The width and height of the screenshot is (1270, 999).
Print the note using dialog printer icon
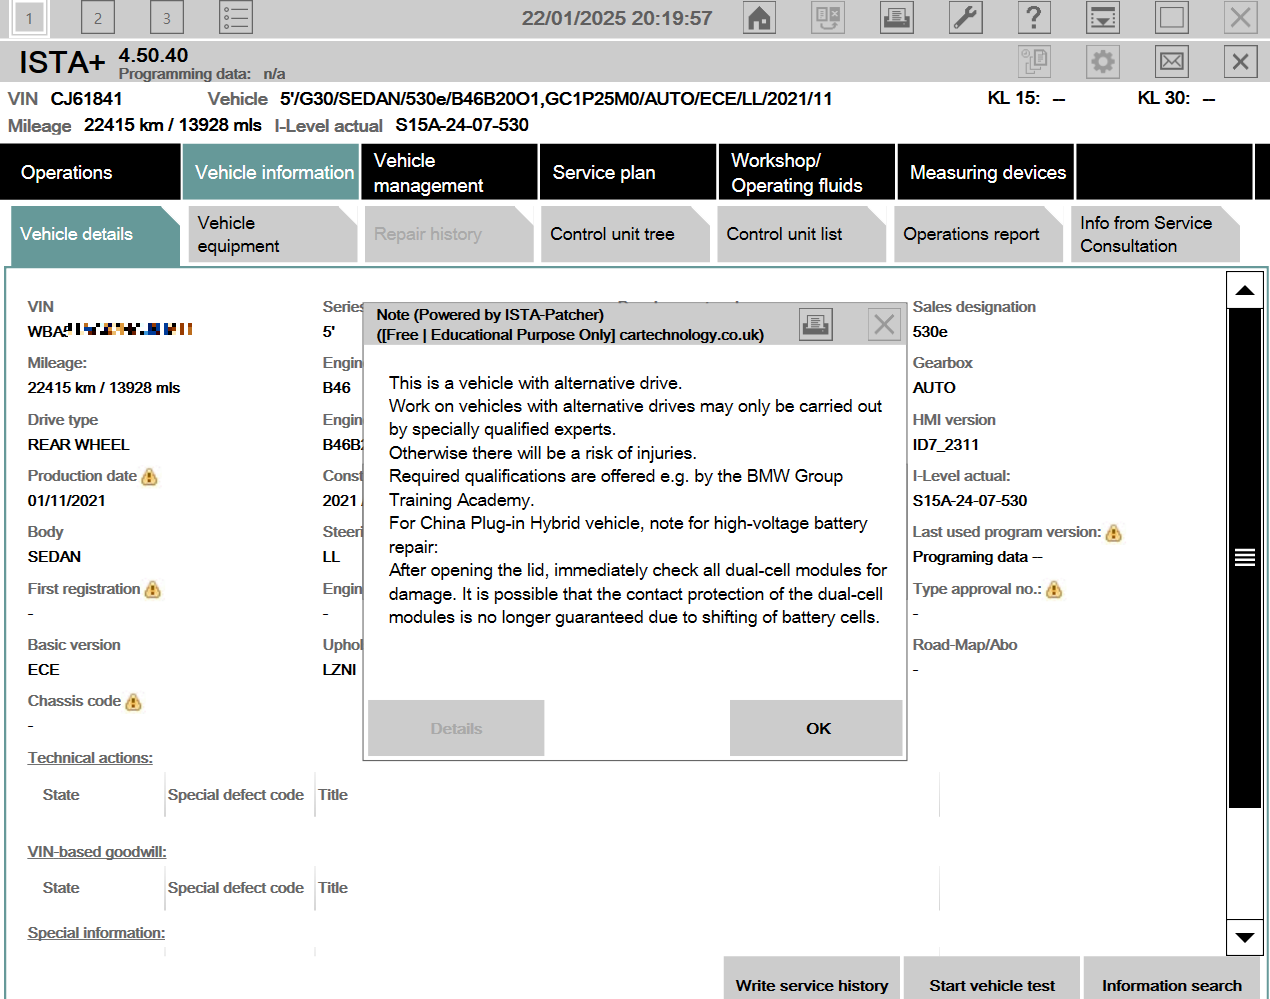tap(816, 324)
